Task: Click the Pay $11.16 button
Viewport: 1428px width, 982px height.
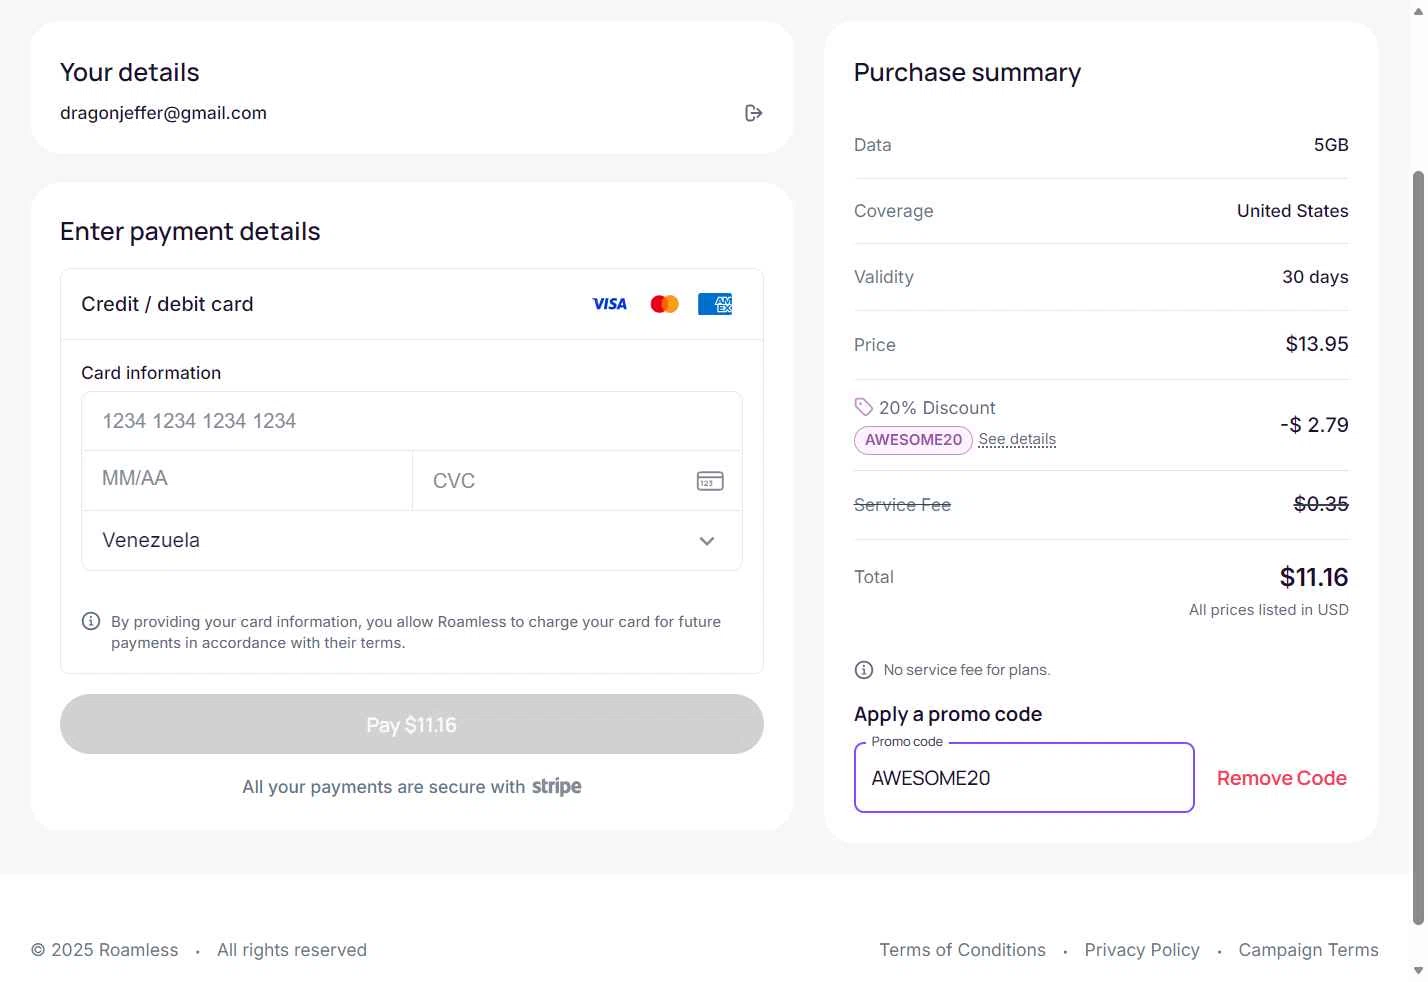Action: coord(412,724)
